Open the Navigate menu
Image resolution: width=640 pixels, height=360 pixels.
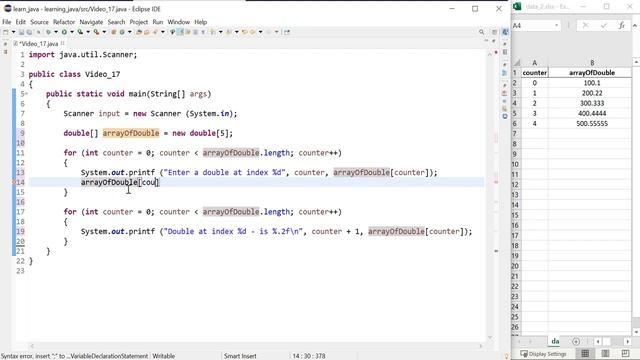pos(91,22)
